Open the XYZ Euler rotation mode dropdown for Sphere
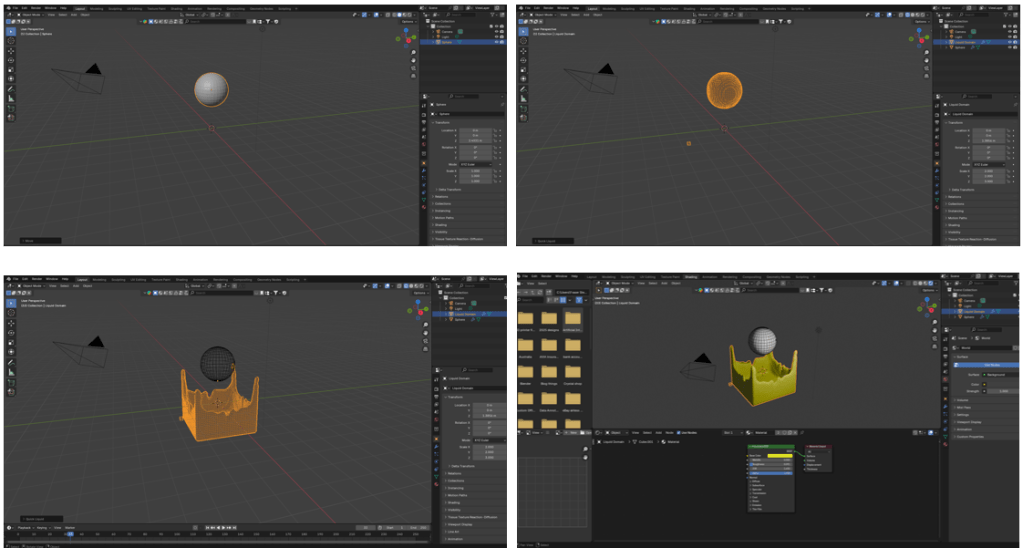Viewport: 1023px width, 548px height. 477,164
